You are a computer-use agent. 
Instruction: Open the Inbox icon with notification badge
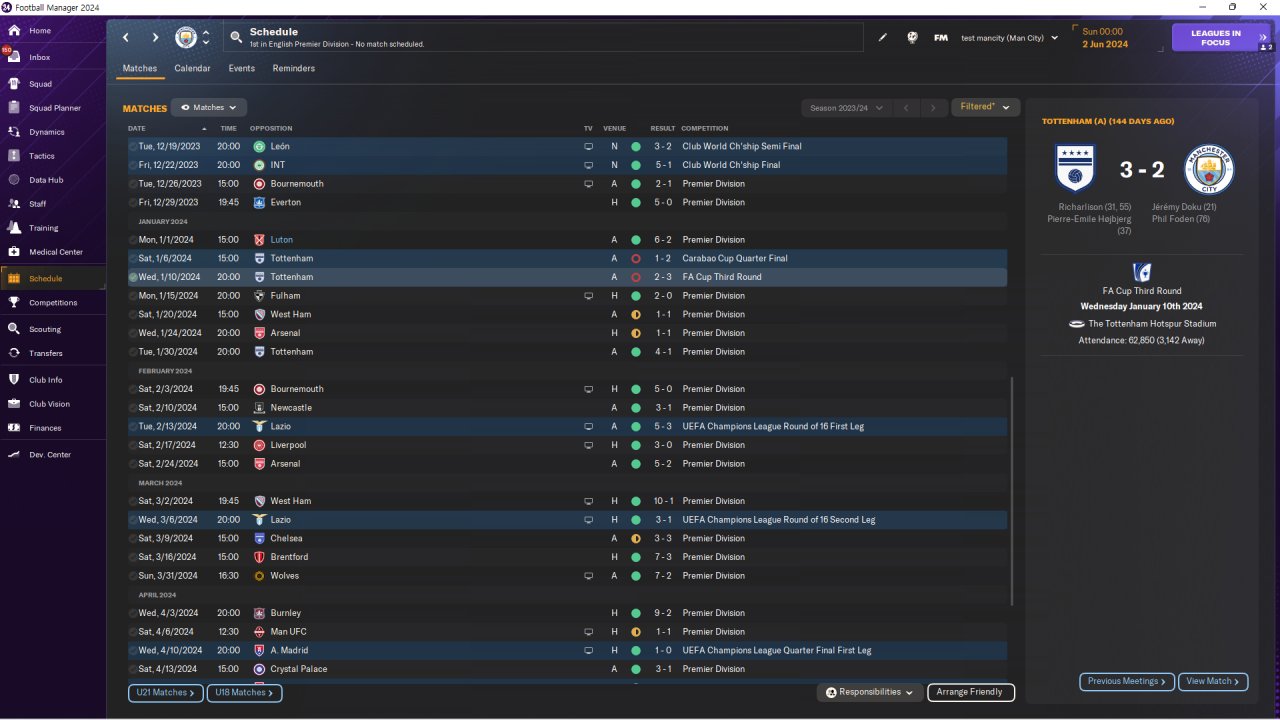coord(14,56)
